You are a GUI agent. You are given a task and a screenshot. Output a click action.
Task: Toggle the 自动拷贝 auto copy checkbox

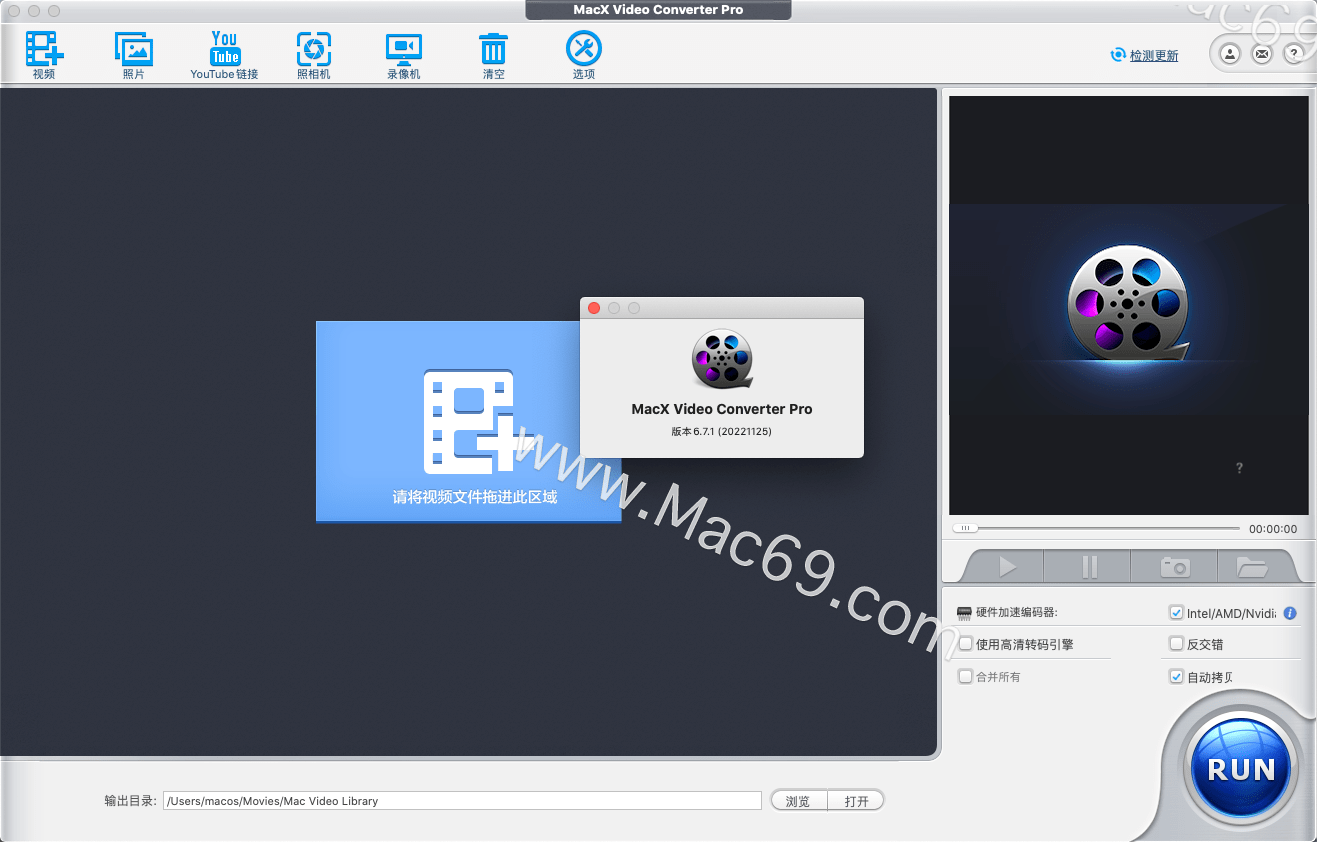[x=1176, y=677]
